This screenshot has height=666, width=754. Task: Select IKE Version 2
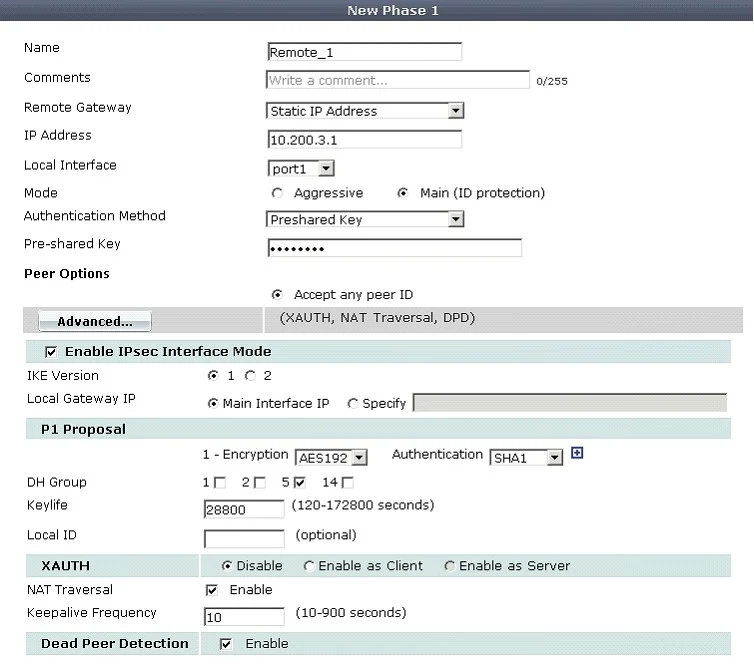click(250, 376)
